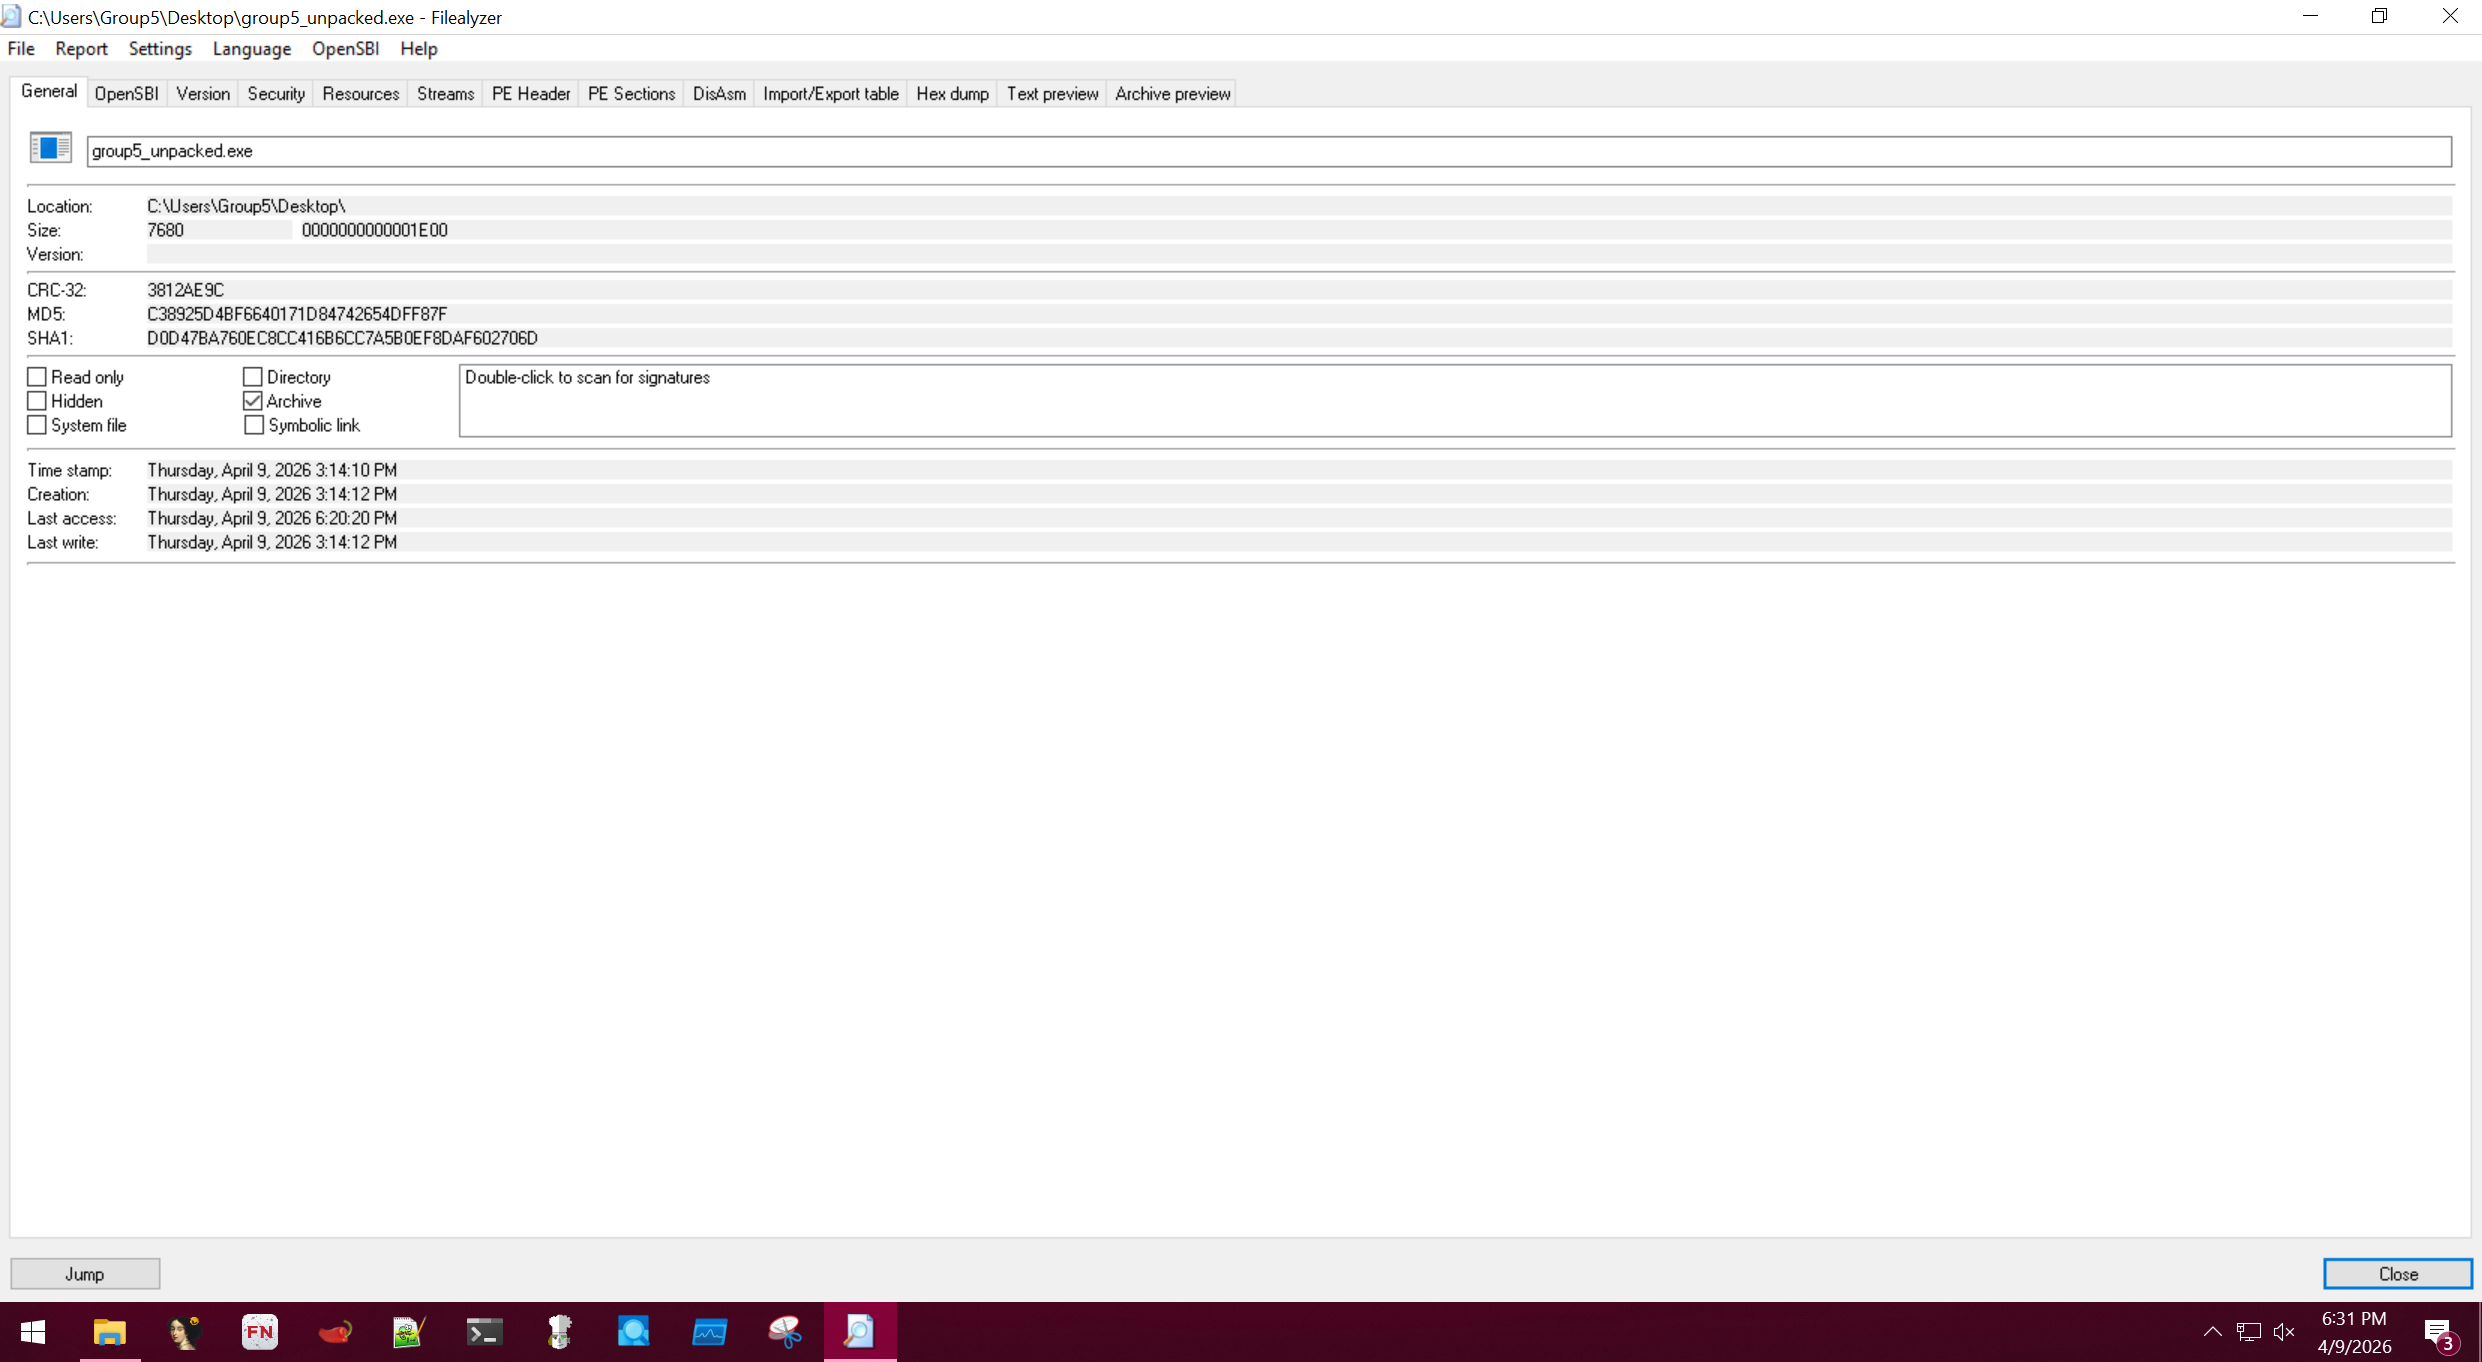The image size is (2482, 1362).
Task: Show hidden system tray icons chevron
Action: pyautogui.click(x=2212, y=1332)
